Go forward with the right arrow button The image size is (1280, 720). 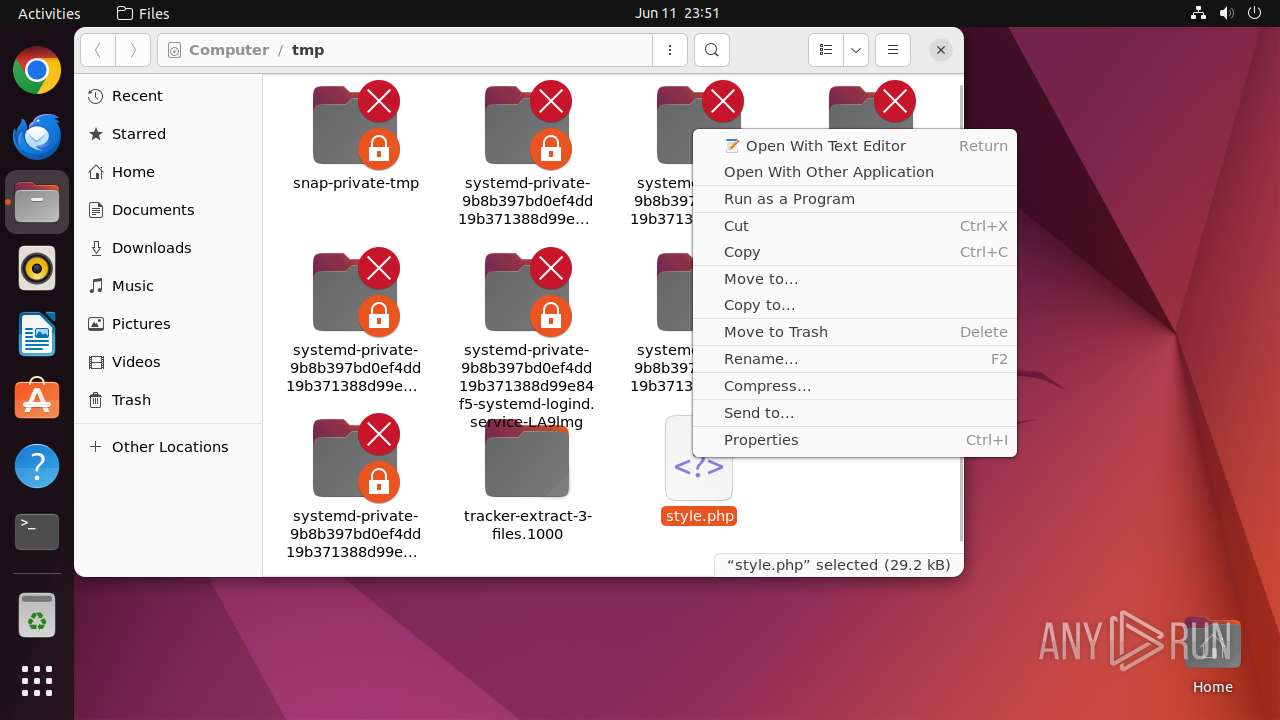pos(133,50)
